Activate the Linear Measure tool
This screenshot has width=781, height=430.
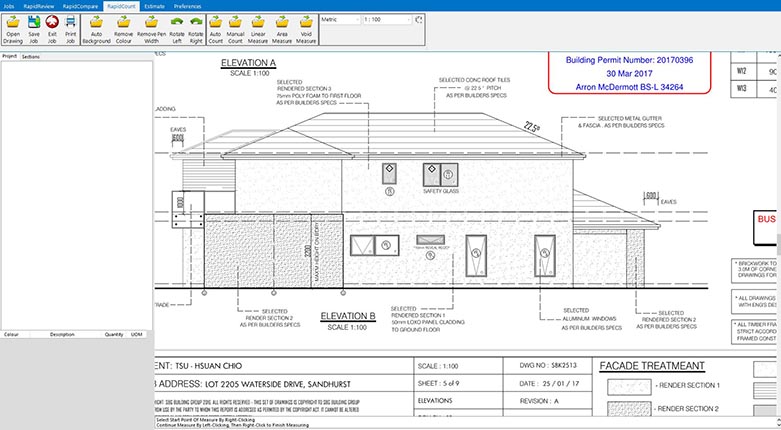click(x=258, y=29)
